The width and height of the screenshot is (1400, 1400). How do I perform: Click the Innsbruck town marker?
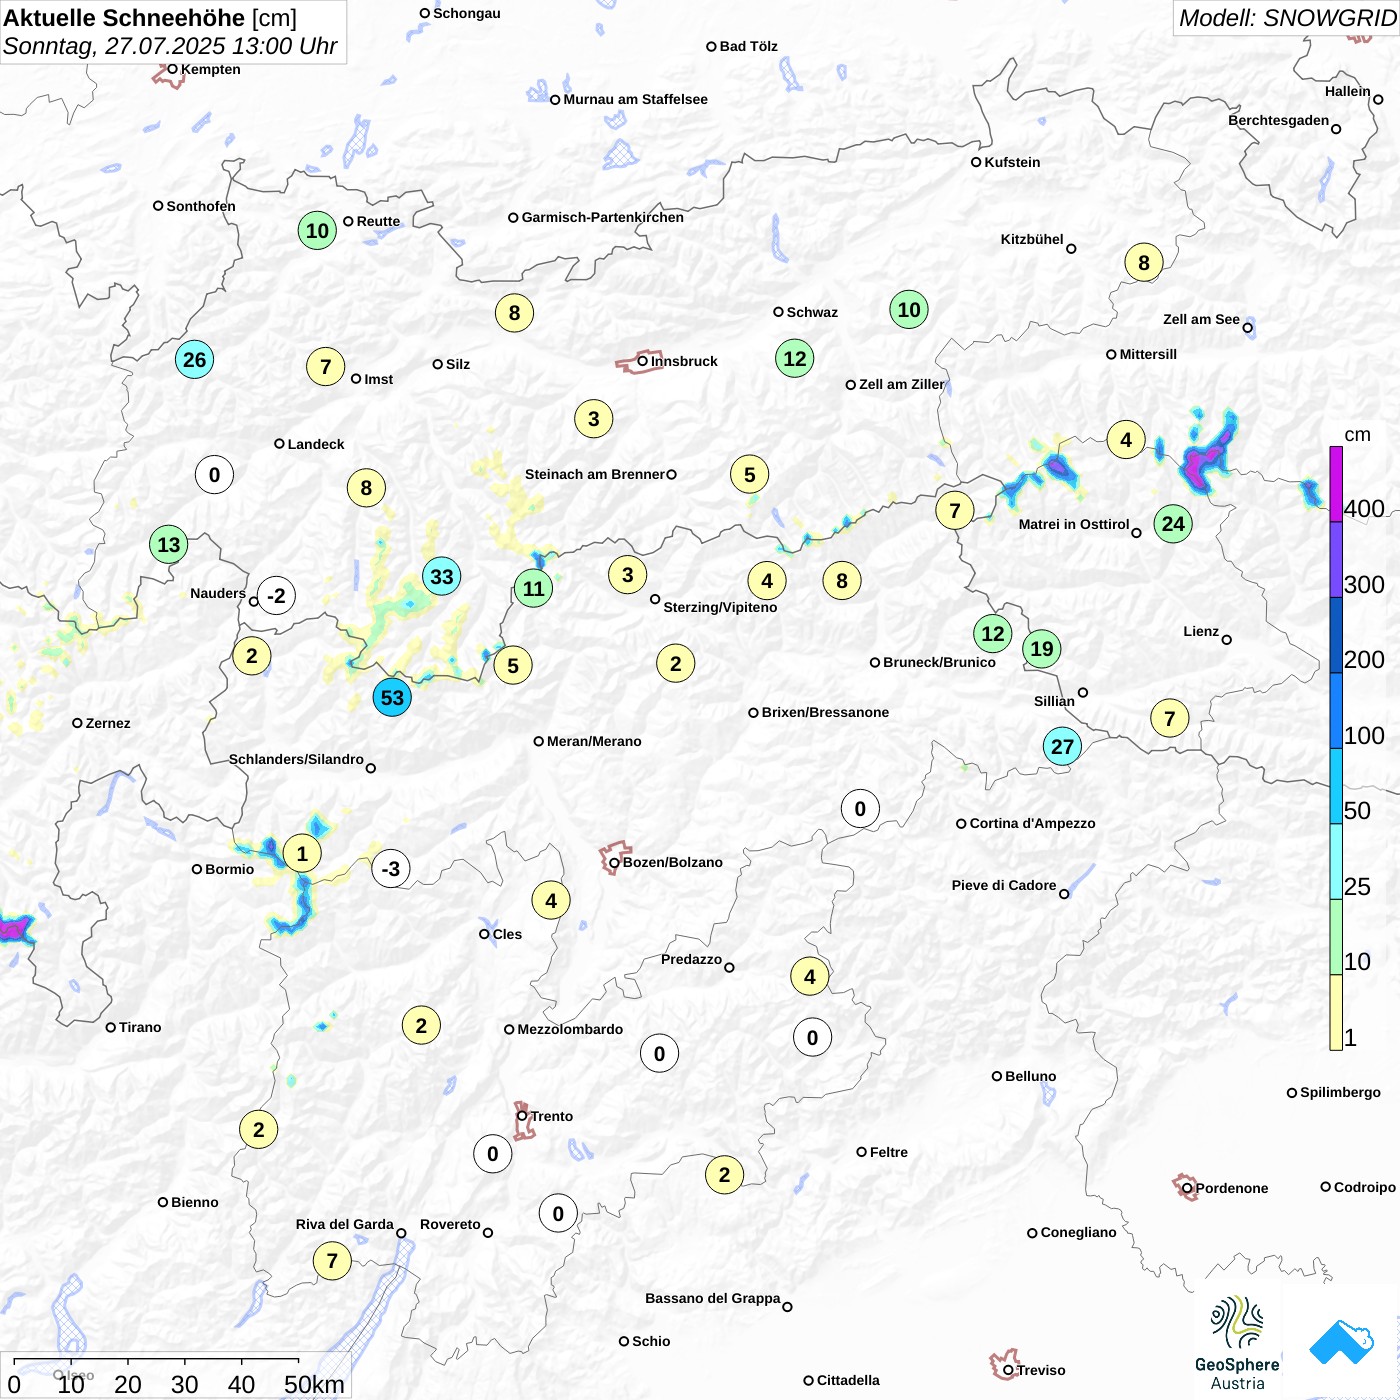pos(643,361)
